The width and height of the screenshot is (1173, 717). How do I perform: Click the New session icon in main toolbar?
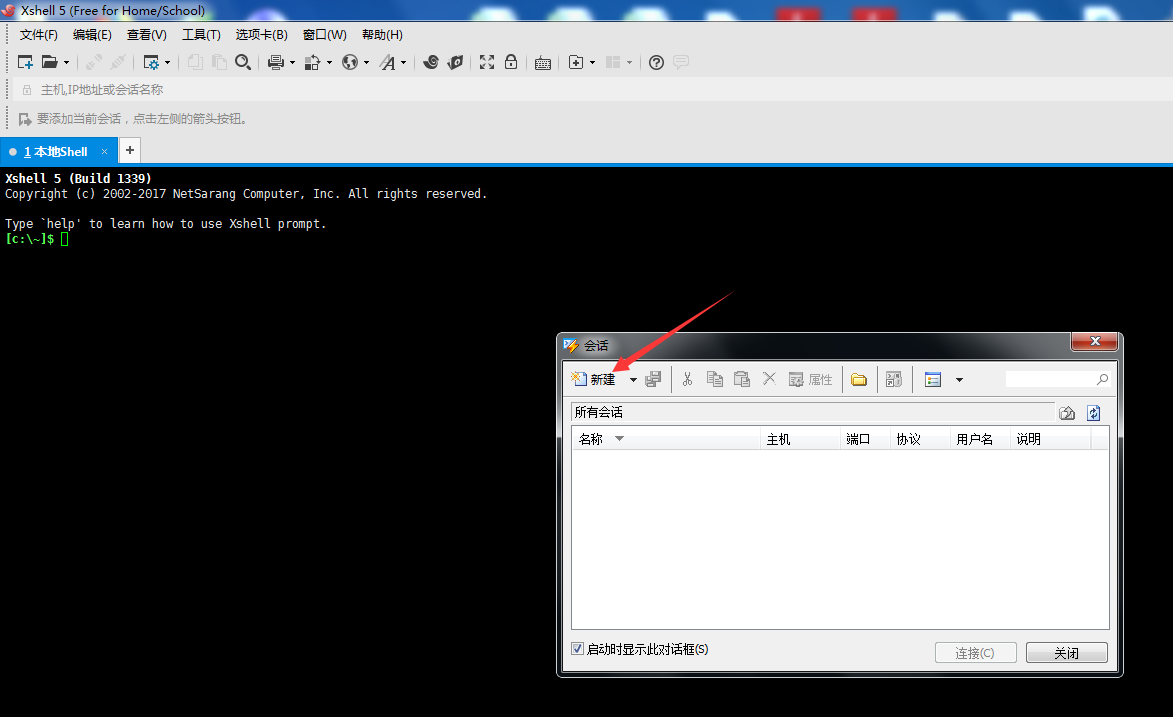(25, 62)
